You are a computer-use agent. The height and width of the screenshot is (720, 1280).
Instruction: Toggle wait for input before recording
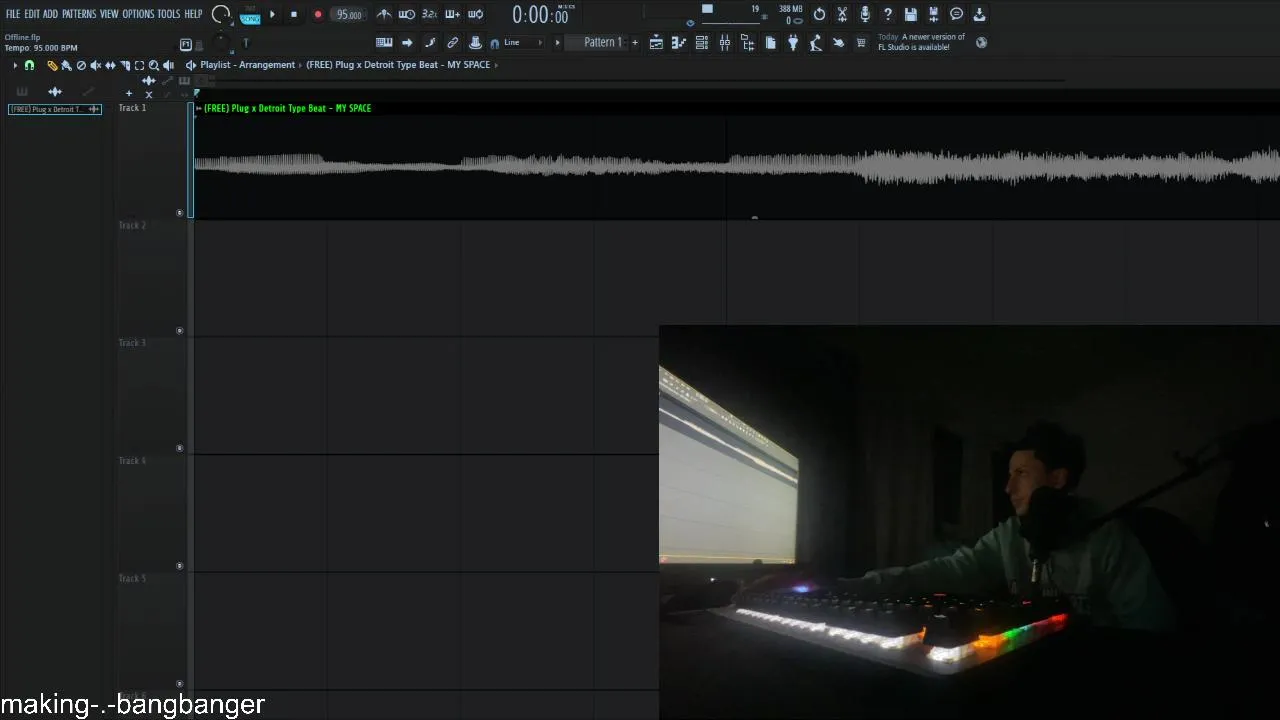[x=407, y=14]
